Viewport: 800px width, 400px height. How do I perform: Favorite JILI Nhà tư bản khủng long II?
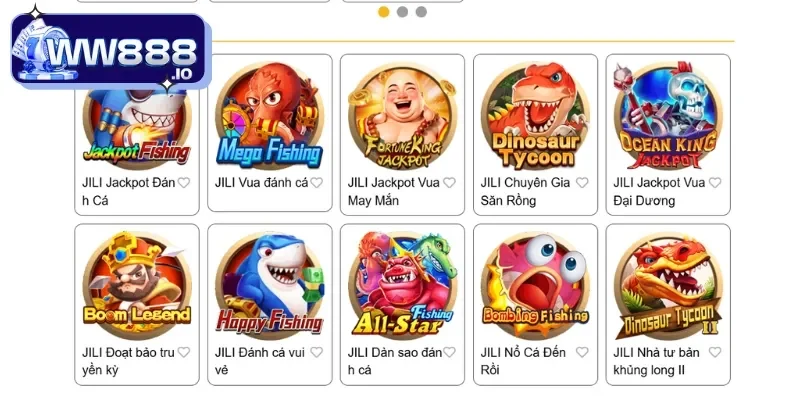point(715,352)
